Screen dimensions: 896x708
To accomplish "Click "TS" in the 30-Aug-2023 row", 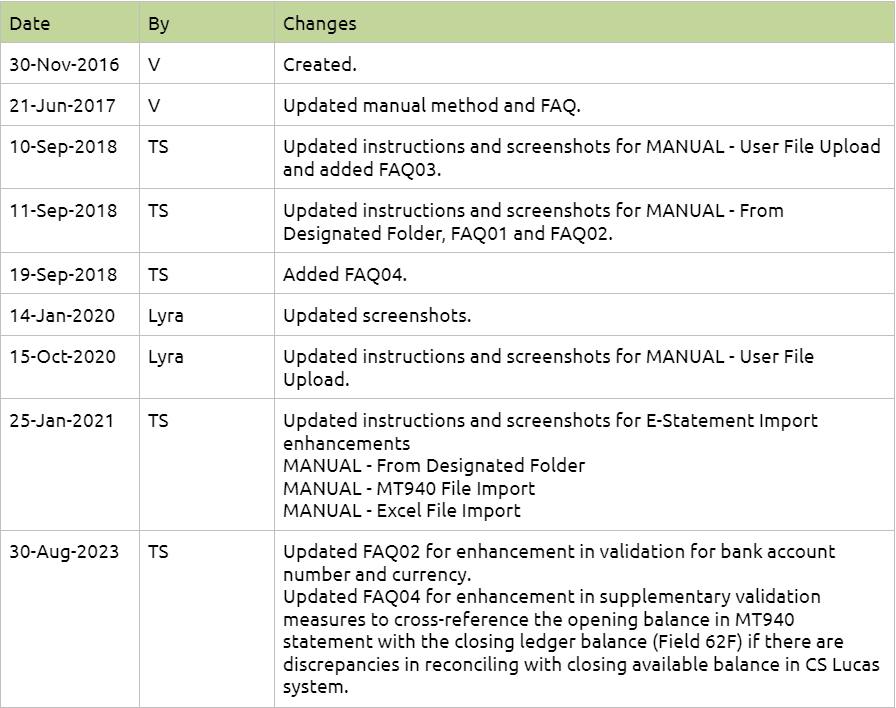I will tap(159, 552).
